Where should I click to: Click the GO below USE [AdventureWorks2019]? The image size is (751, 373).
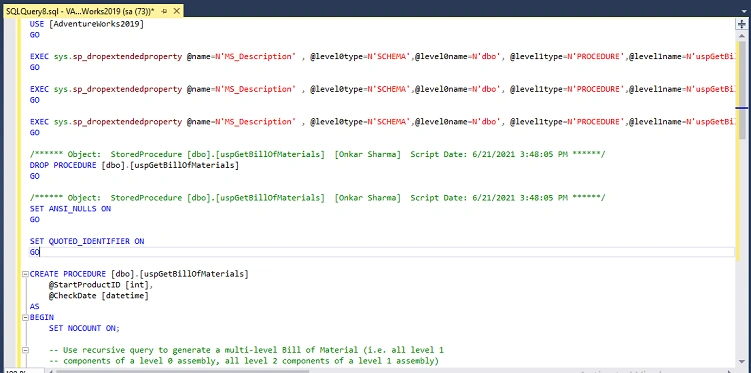tap(34, 35)
